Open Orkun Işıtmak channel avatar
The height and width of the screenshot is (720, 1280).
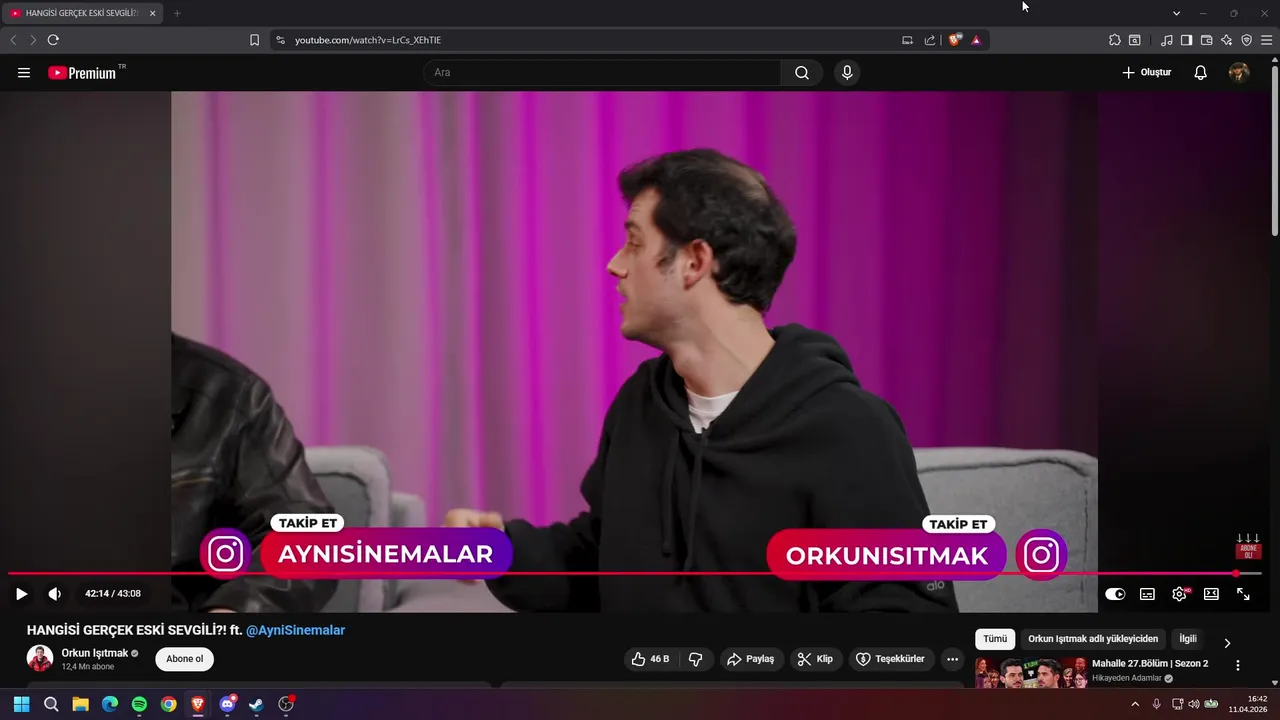coord(40,659)
